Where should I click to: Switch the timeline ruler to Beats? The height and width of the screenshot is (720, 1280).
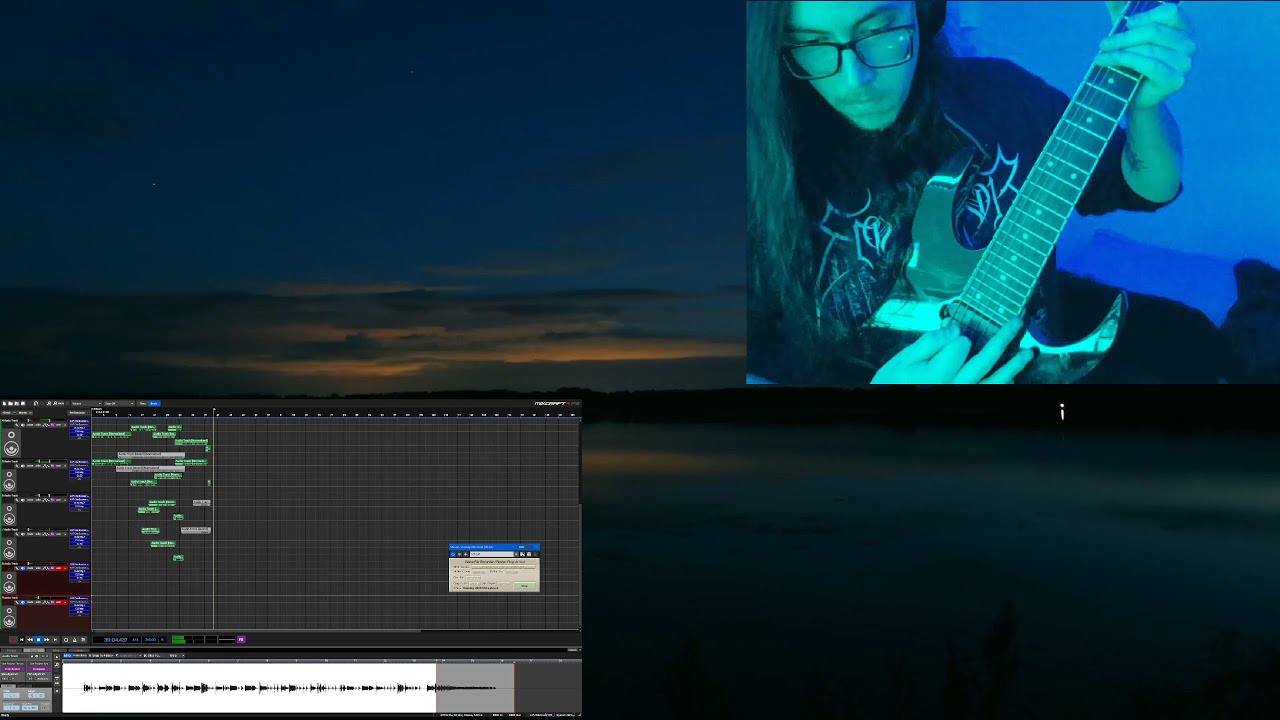coord(154,404)
